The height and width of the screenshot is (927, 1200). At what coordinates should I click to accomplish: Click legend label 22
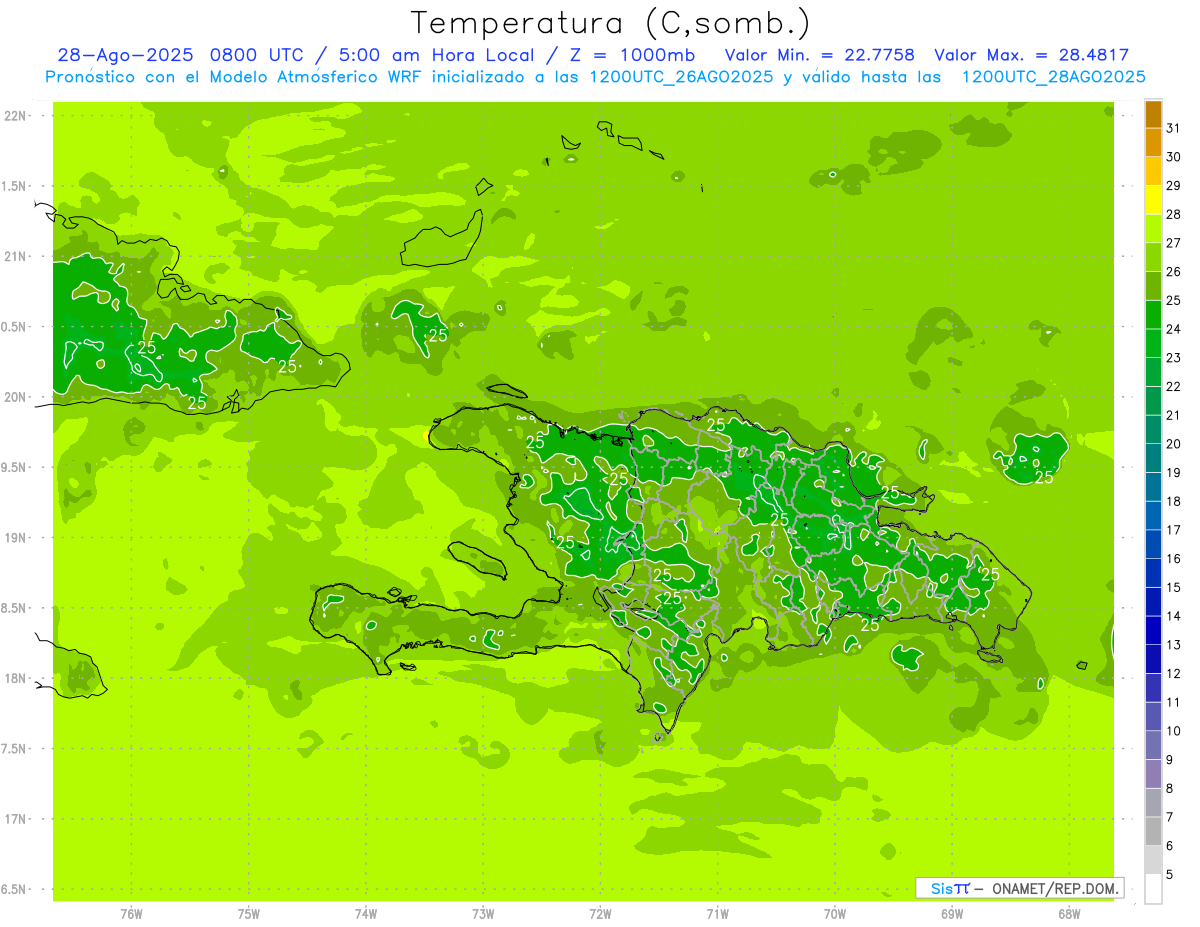point(1173,386)
